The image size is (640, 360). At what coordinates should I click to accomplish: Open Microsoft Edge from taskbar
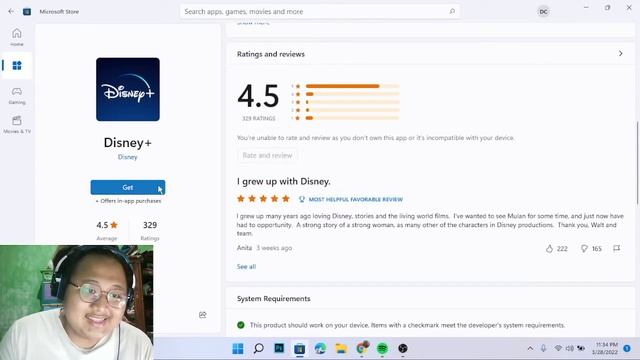[320, 349]
